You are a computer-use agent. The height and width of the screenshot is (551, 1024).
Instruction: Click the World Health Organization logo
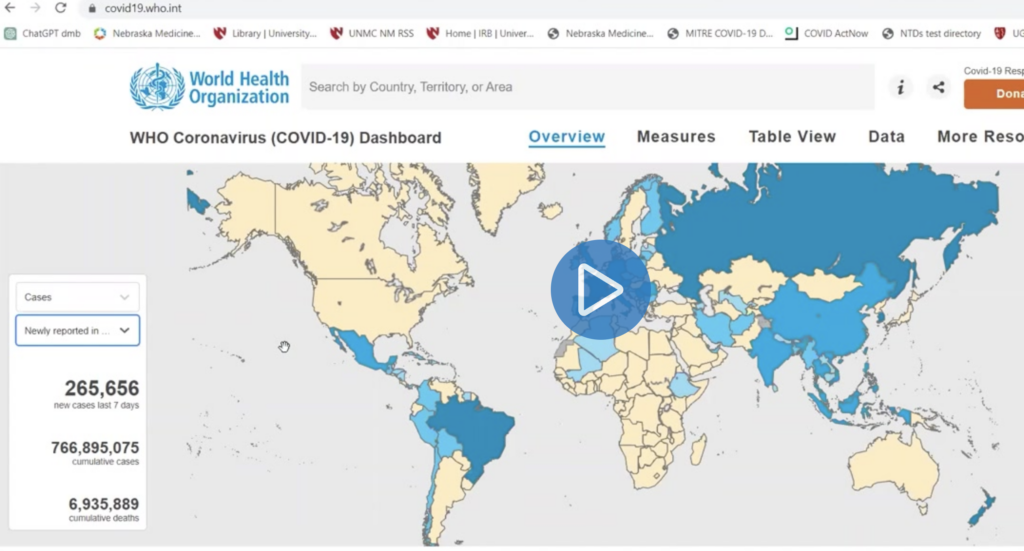pyautogui.click(x=209, y=87)
